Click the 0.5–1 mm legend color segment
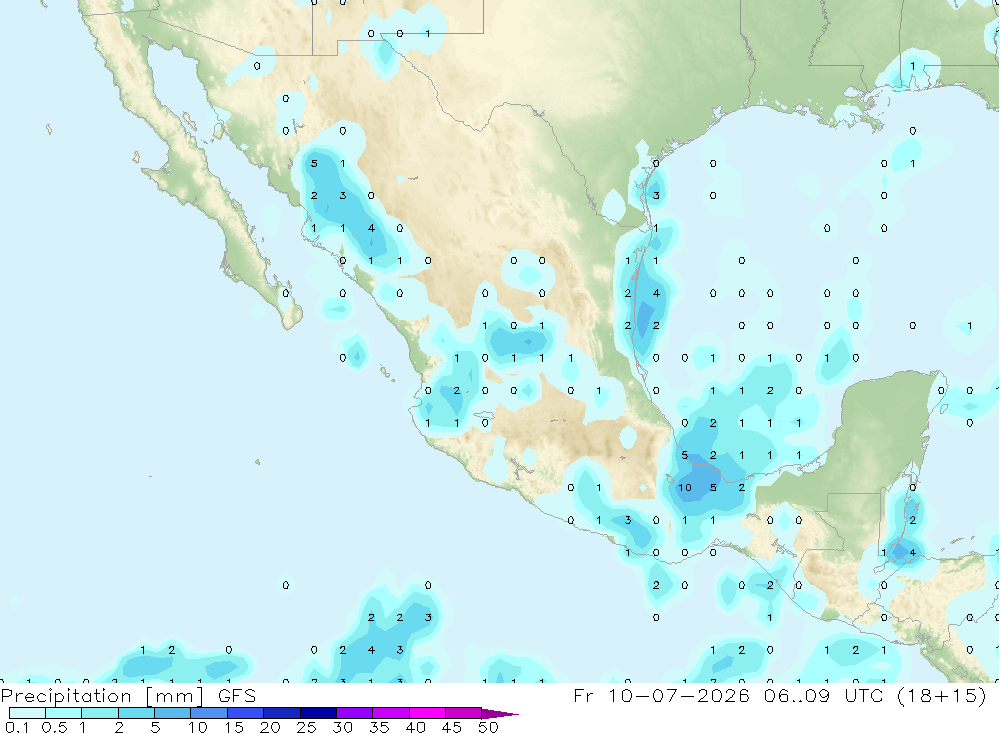This screenshot has height=733, width=1000. pos(64,713)
